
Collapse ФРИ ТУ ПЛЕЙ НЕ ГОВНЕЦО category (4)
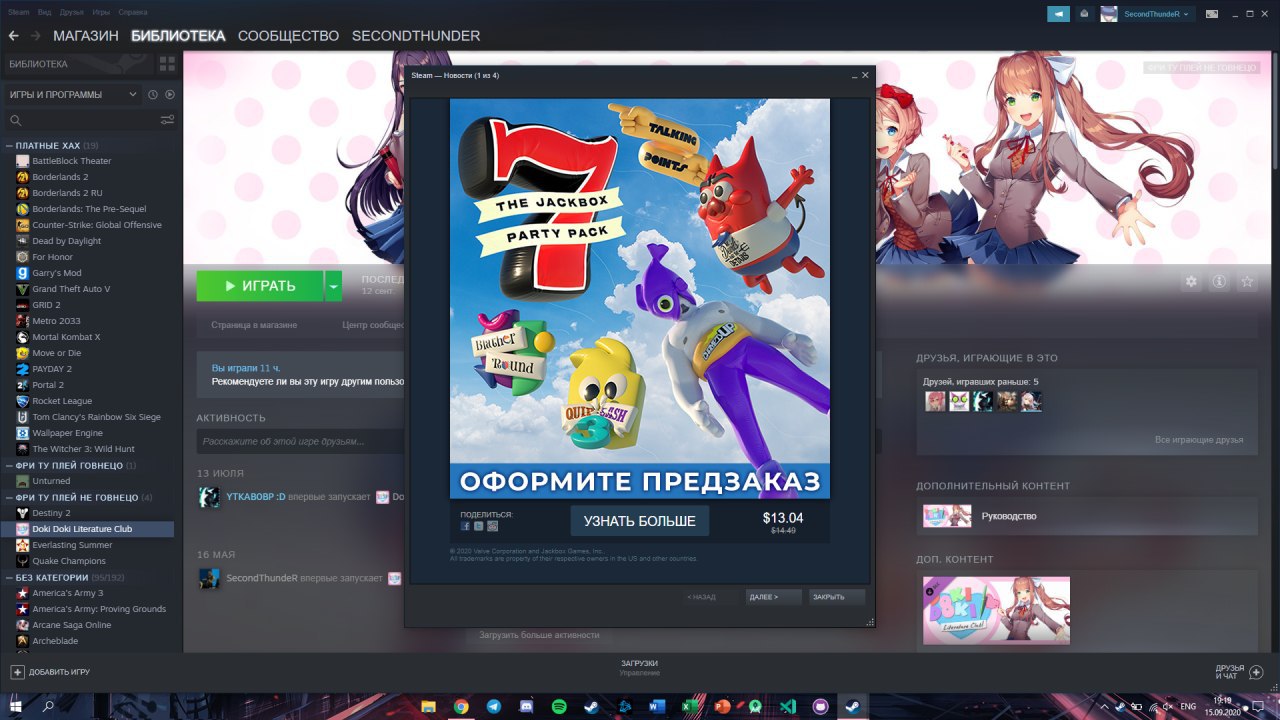tap(9, 498)
